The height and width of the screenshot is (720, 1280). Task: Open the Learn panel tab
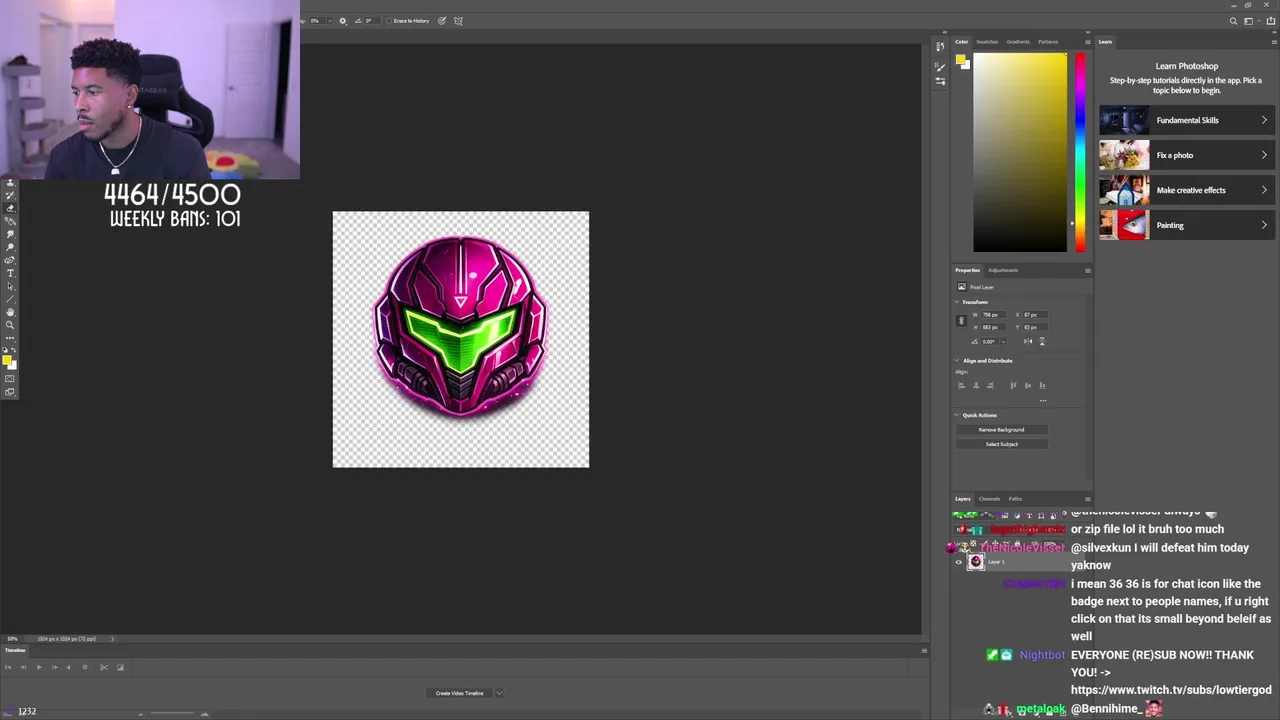[x=1105, y=42]
